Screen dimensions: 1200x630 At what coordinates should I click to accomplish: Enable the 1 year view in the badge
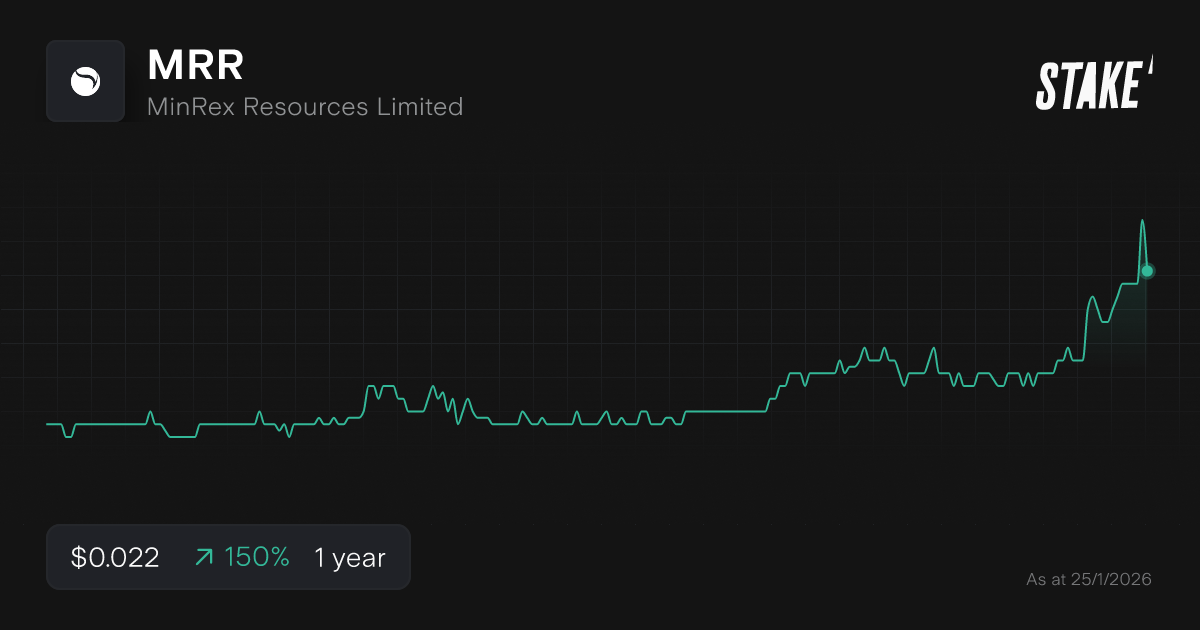coord(348,556)
